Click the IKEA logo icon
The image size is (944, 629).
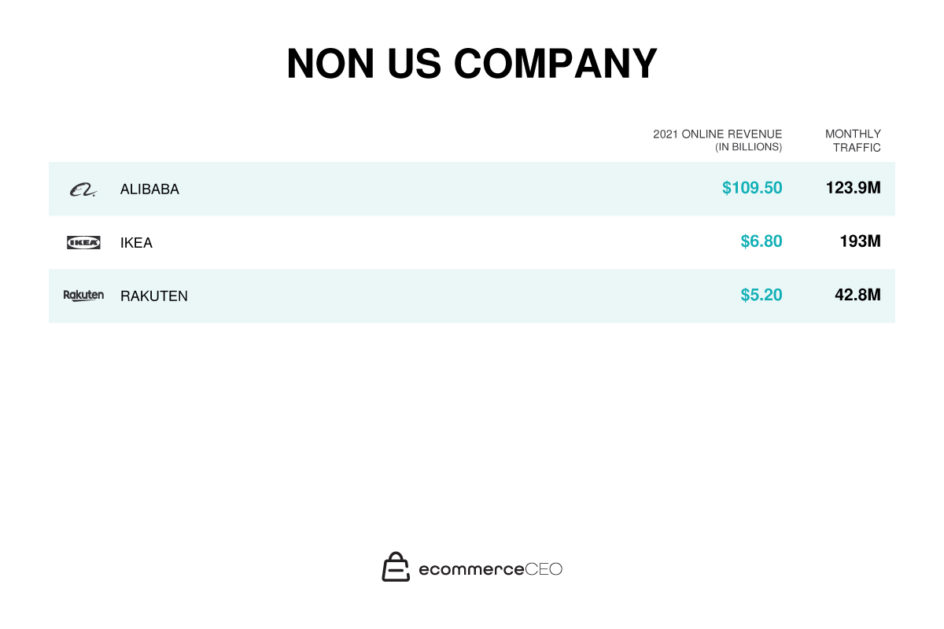tap(83, 242)
